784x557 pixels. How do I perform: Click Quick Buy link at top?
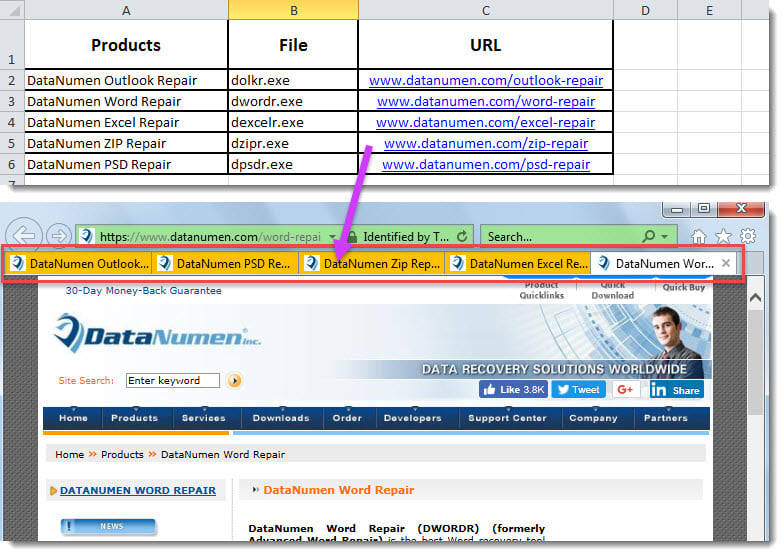click(684, 288)
